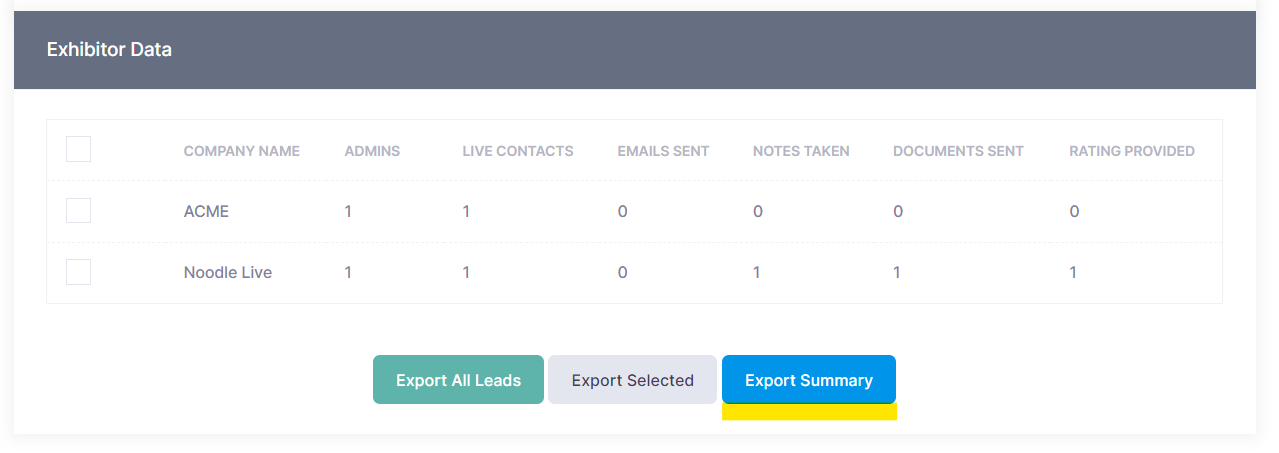Select the Noodle Live row checkbox
This screenshot has width=1279, height=453.
[x=78, y=272]
